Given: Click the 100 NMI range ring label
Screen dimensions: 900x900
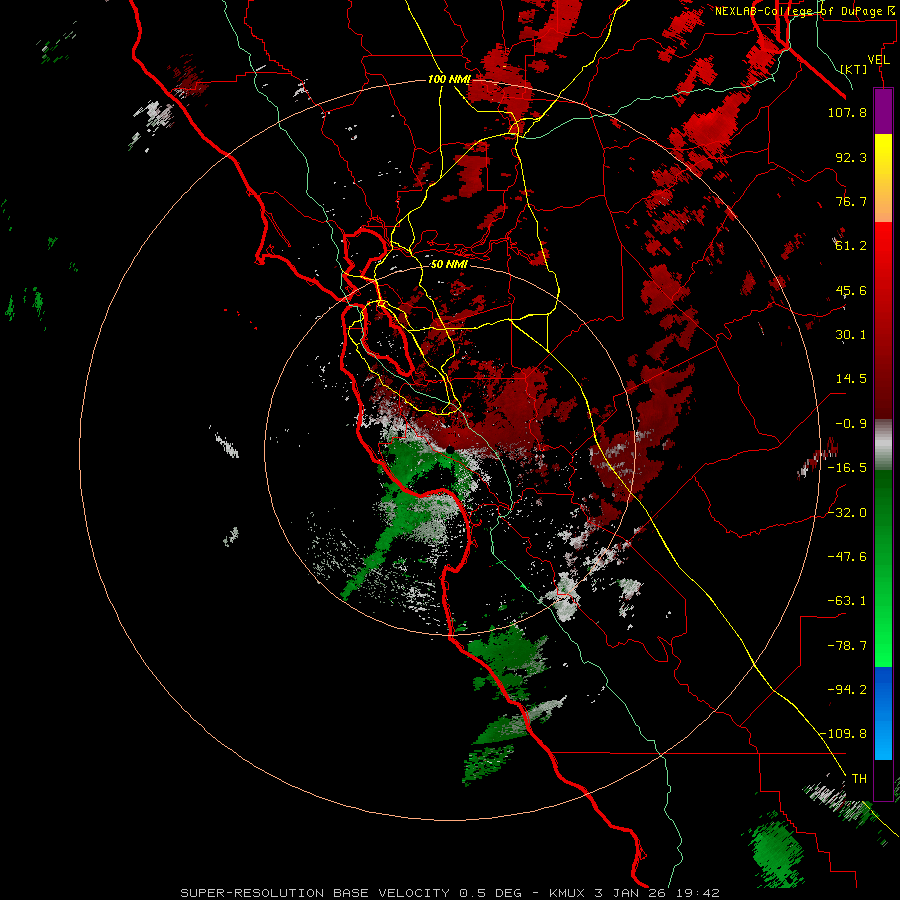Looking at the screenshot, I should pos(449,79).
